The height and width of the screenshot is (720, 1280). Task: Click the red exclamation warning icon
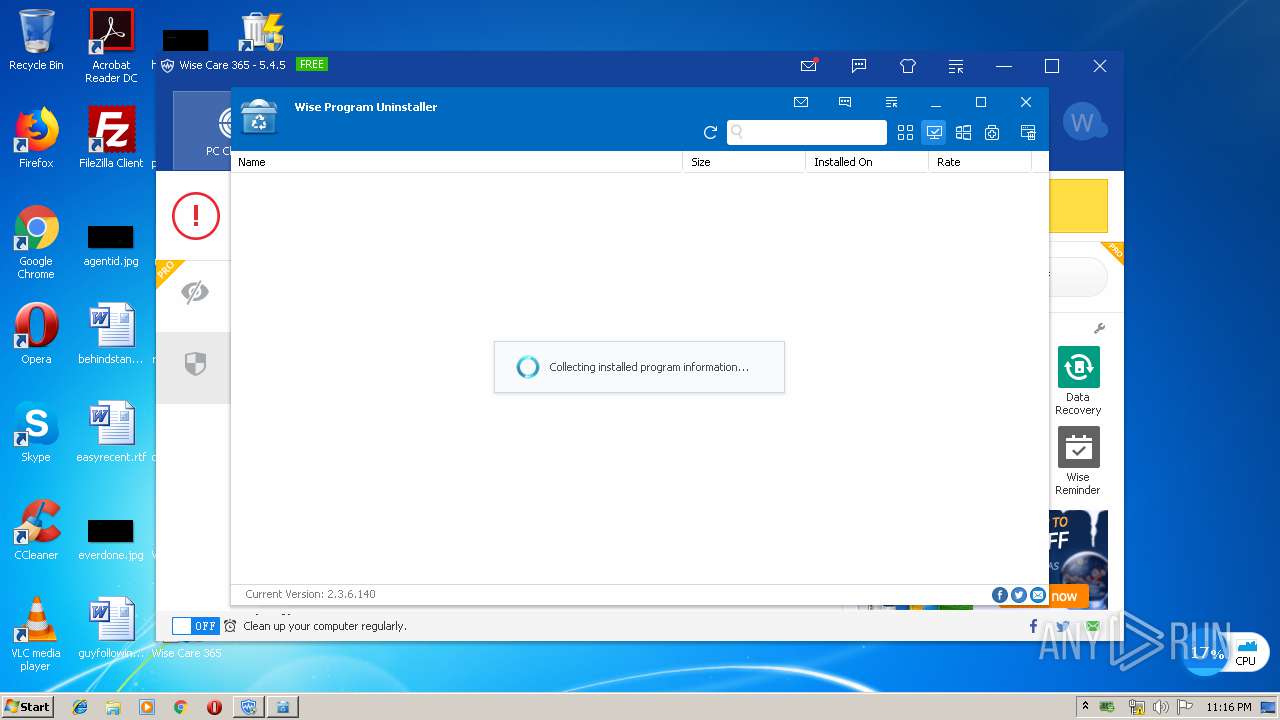(196, 215)
